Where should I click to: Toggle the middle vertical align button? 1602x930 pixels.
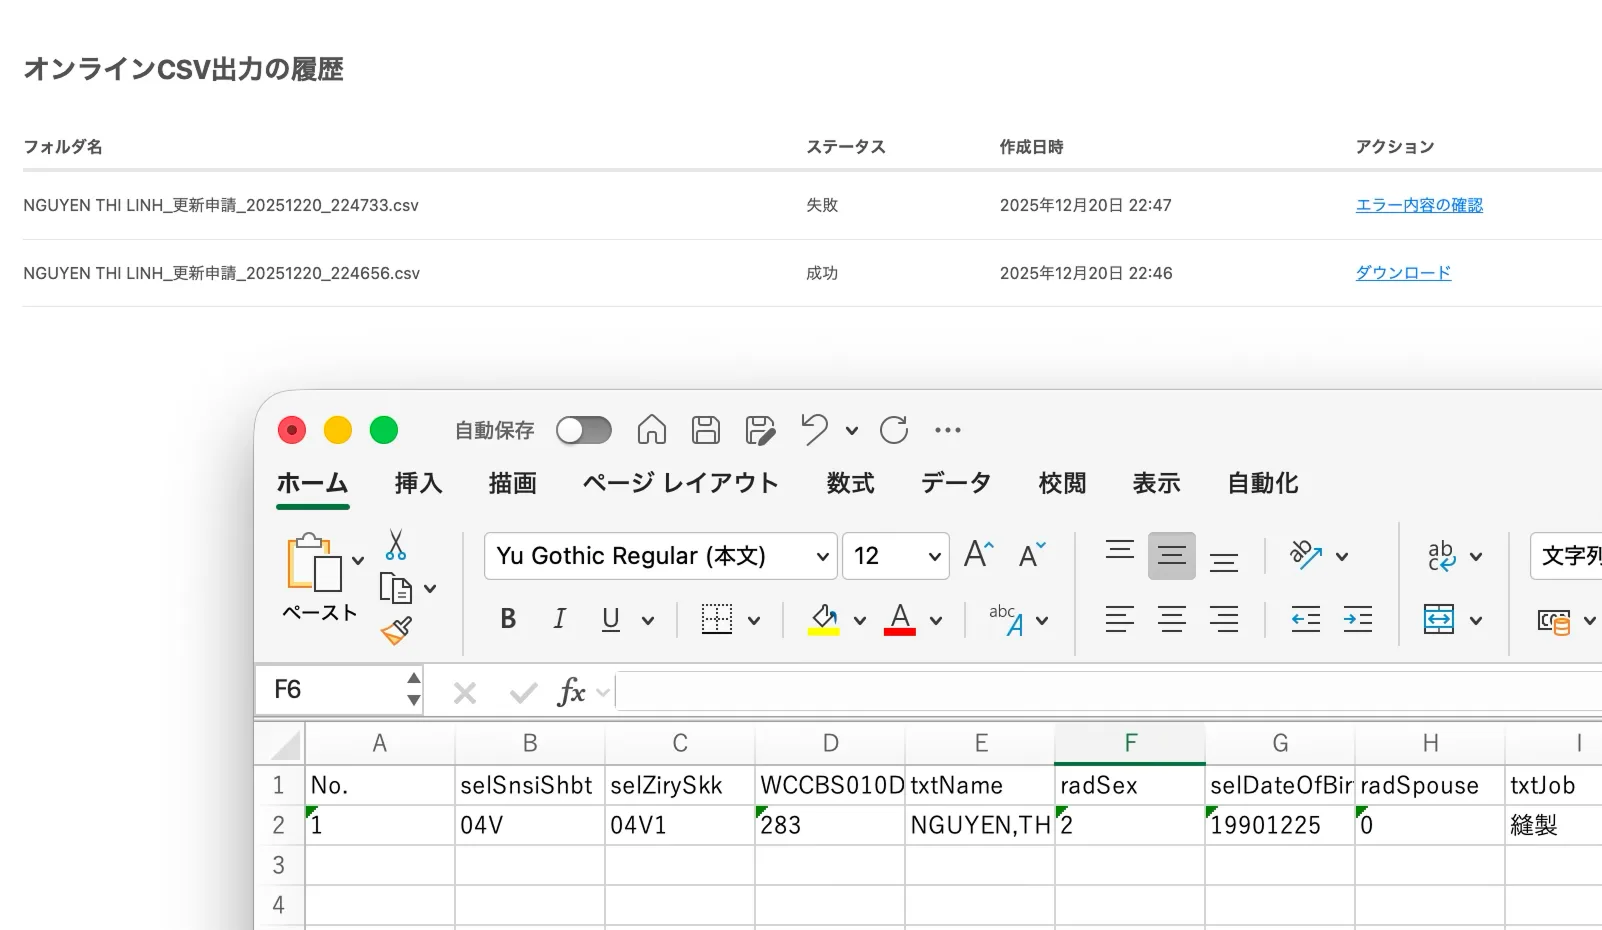pos(1172,556)
